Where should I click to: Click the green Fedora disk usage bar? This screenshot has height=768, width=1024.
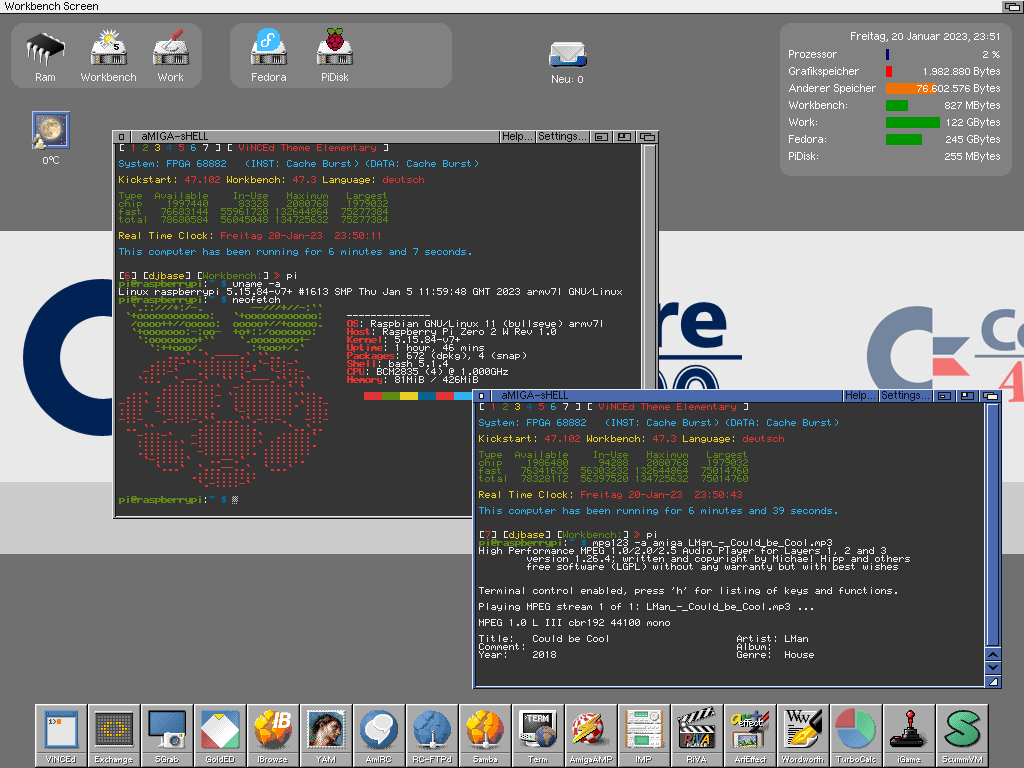(x=904, y=139)
